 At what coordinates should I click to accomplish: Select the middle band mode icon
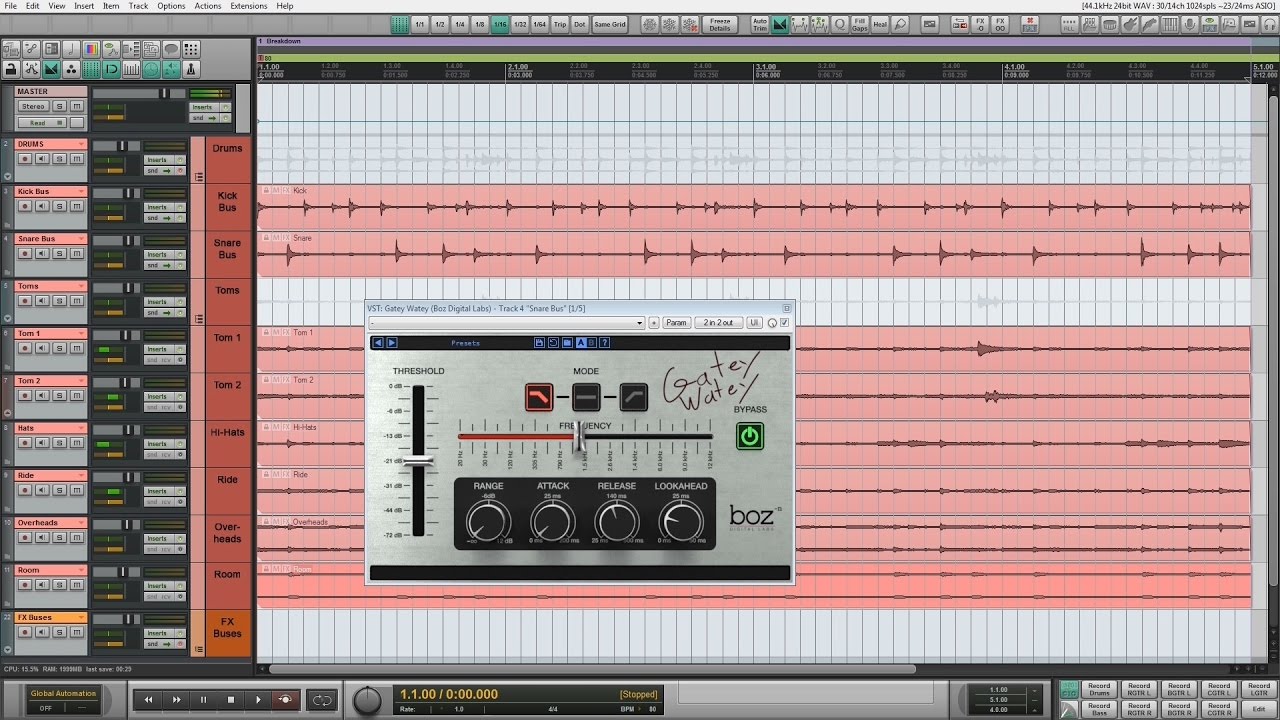[586, 398]
